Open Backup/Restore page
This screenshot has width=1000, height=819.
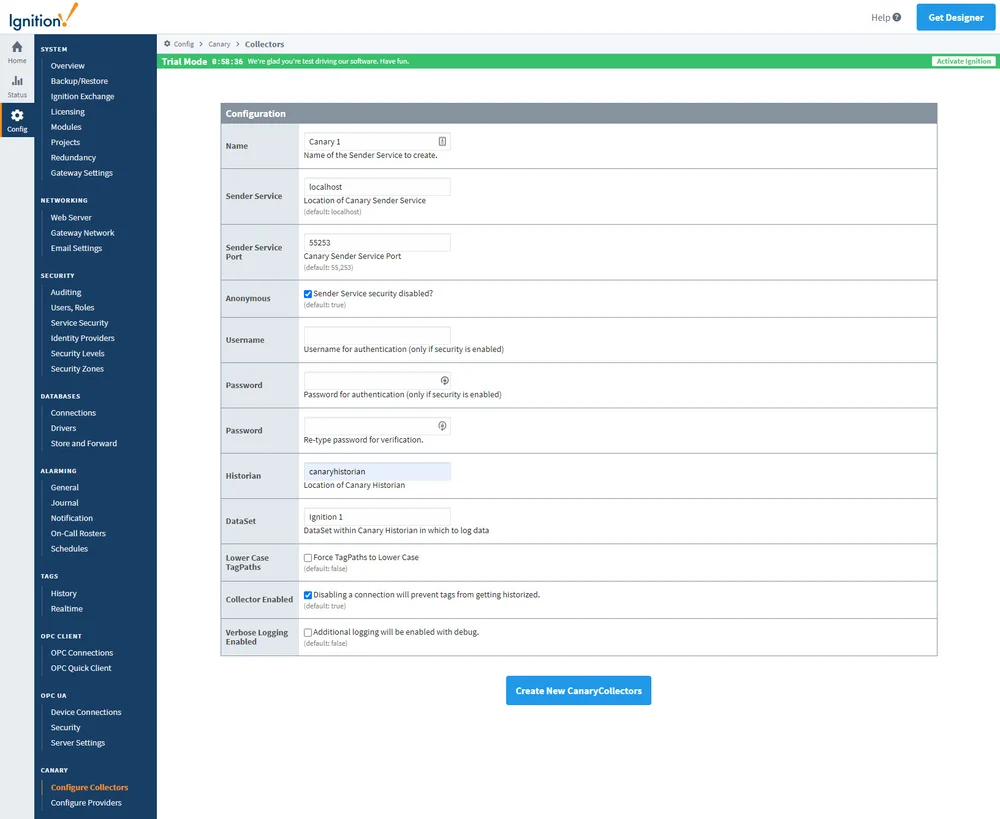(x=79, y=81)
